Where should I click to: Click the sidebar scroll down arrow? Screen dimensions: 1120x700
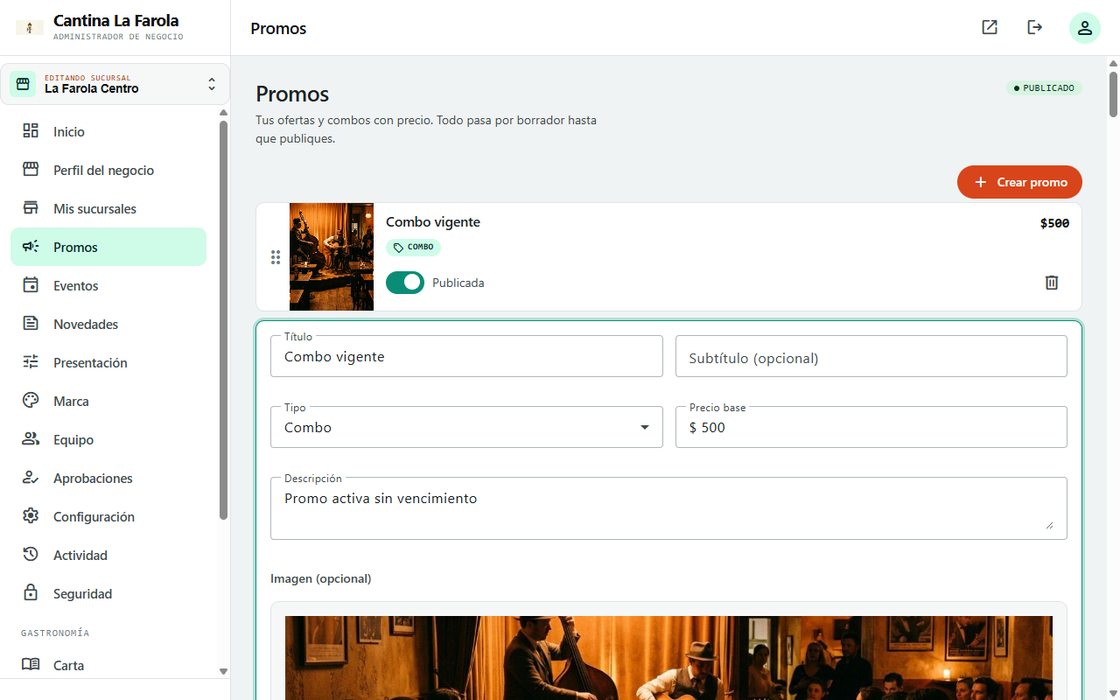tap(224, 671)
